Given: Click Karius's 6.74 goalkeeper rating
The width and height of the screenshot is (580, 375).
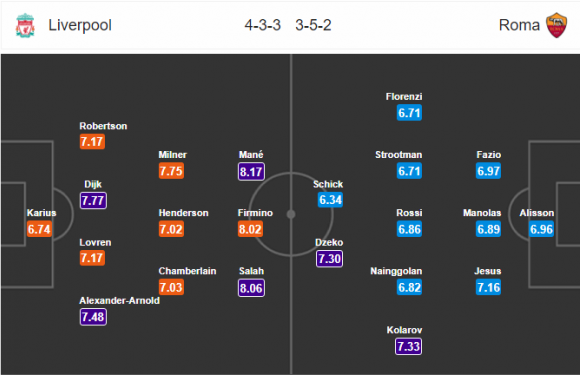Looking at the screenshot, I should (x=39, y=229).
